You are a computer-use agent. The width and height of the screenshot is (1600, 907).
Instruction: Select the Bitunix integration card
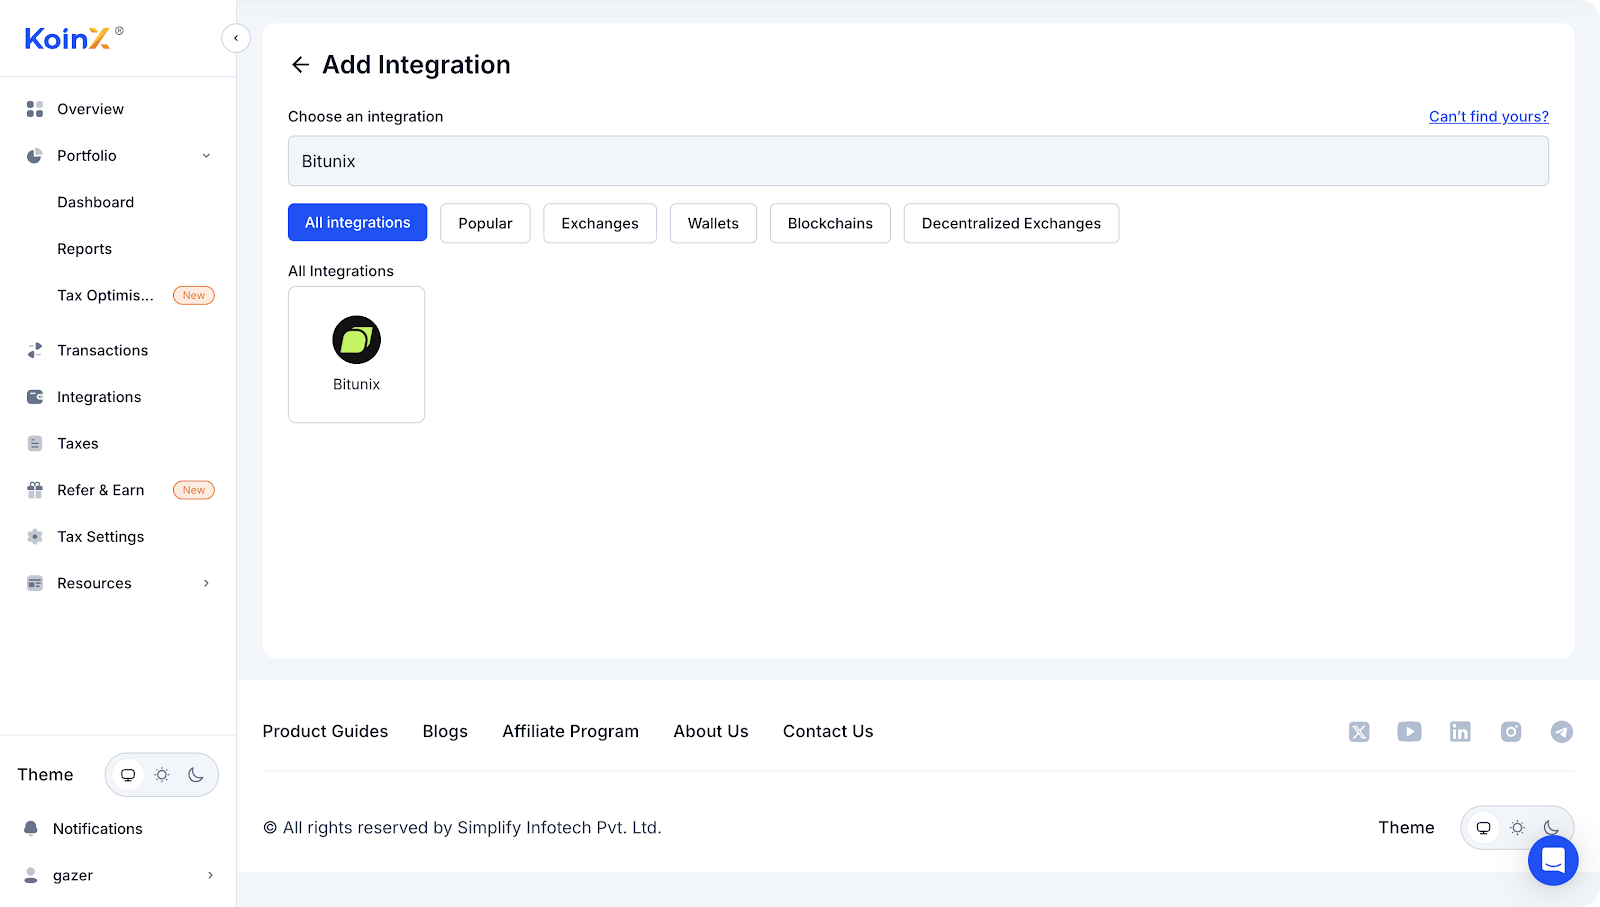point(356,354)
